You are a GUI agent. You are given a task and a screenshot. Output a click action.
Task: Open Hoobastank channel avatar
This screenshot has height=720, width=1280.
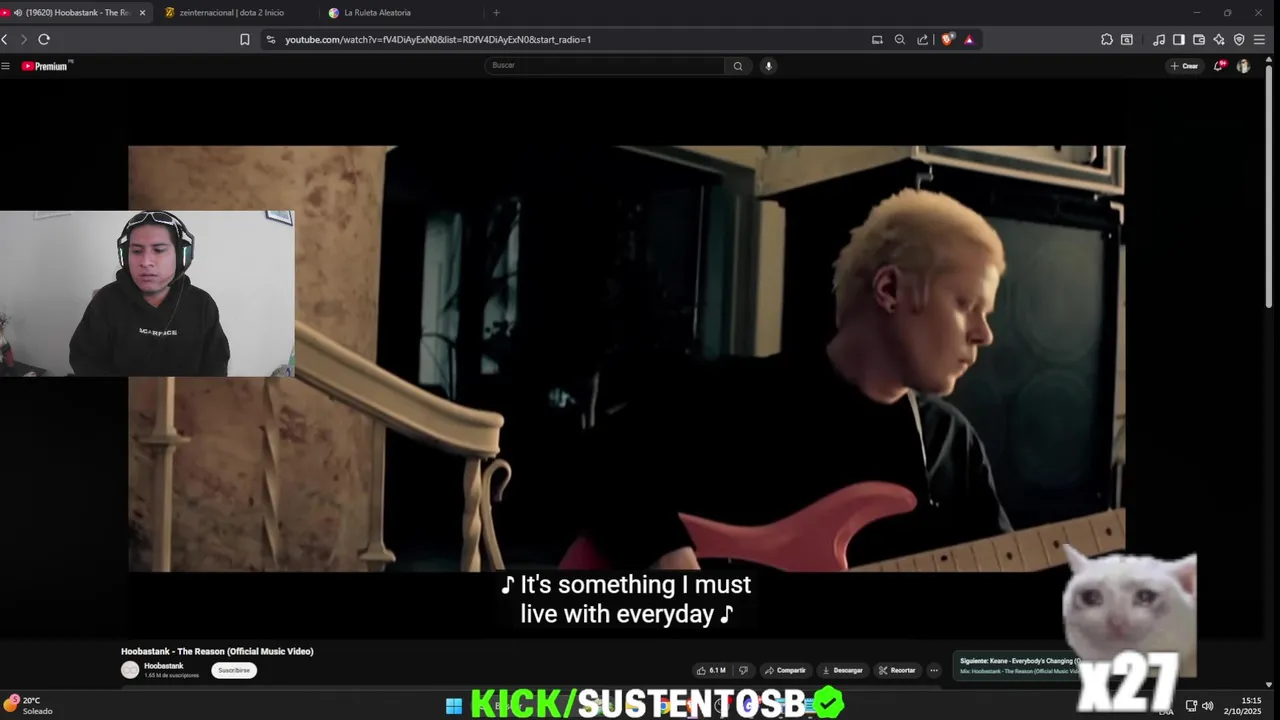(x=130, y=670)
